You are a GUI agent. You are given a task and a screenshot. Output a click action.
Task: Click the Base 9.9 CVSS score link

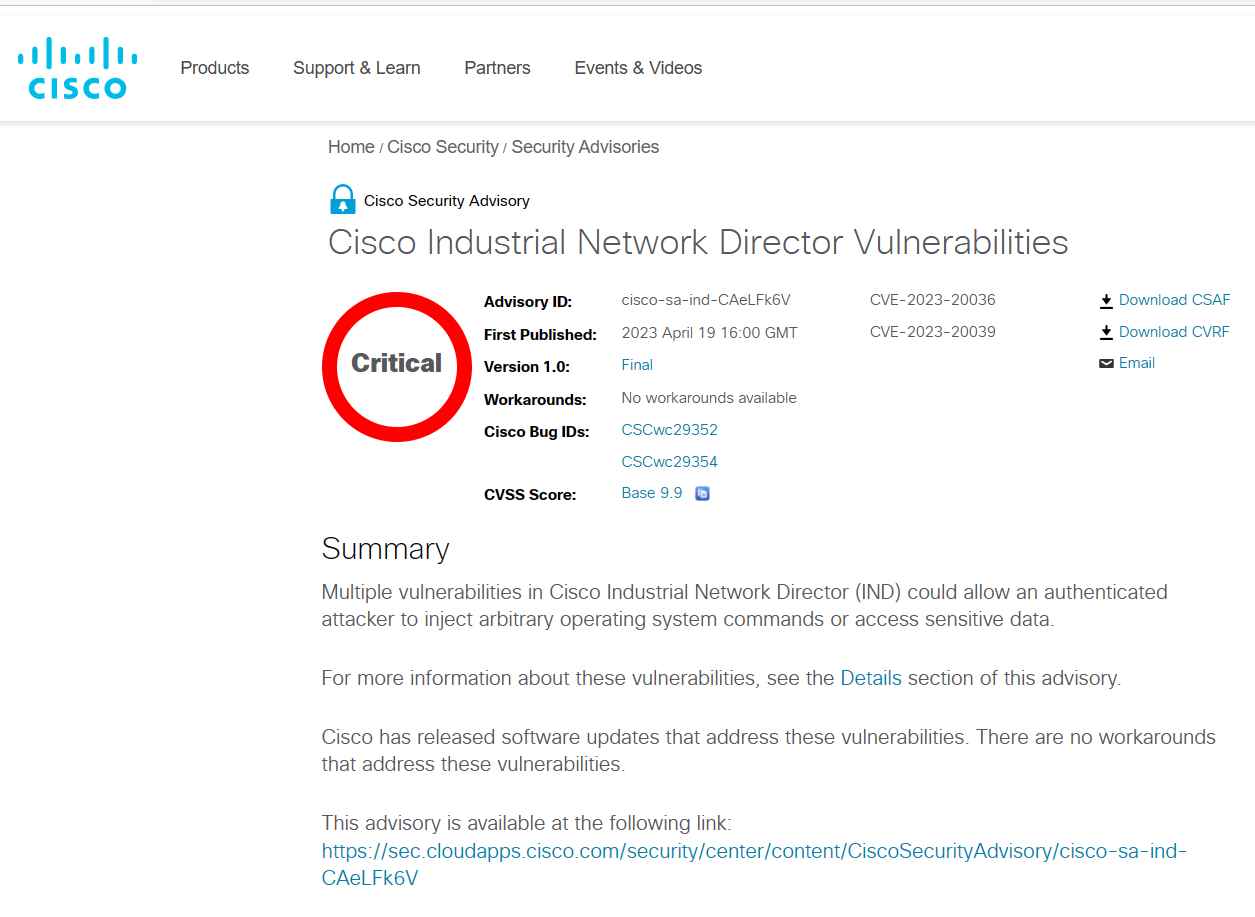pos(652,493)
